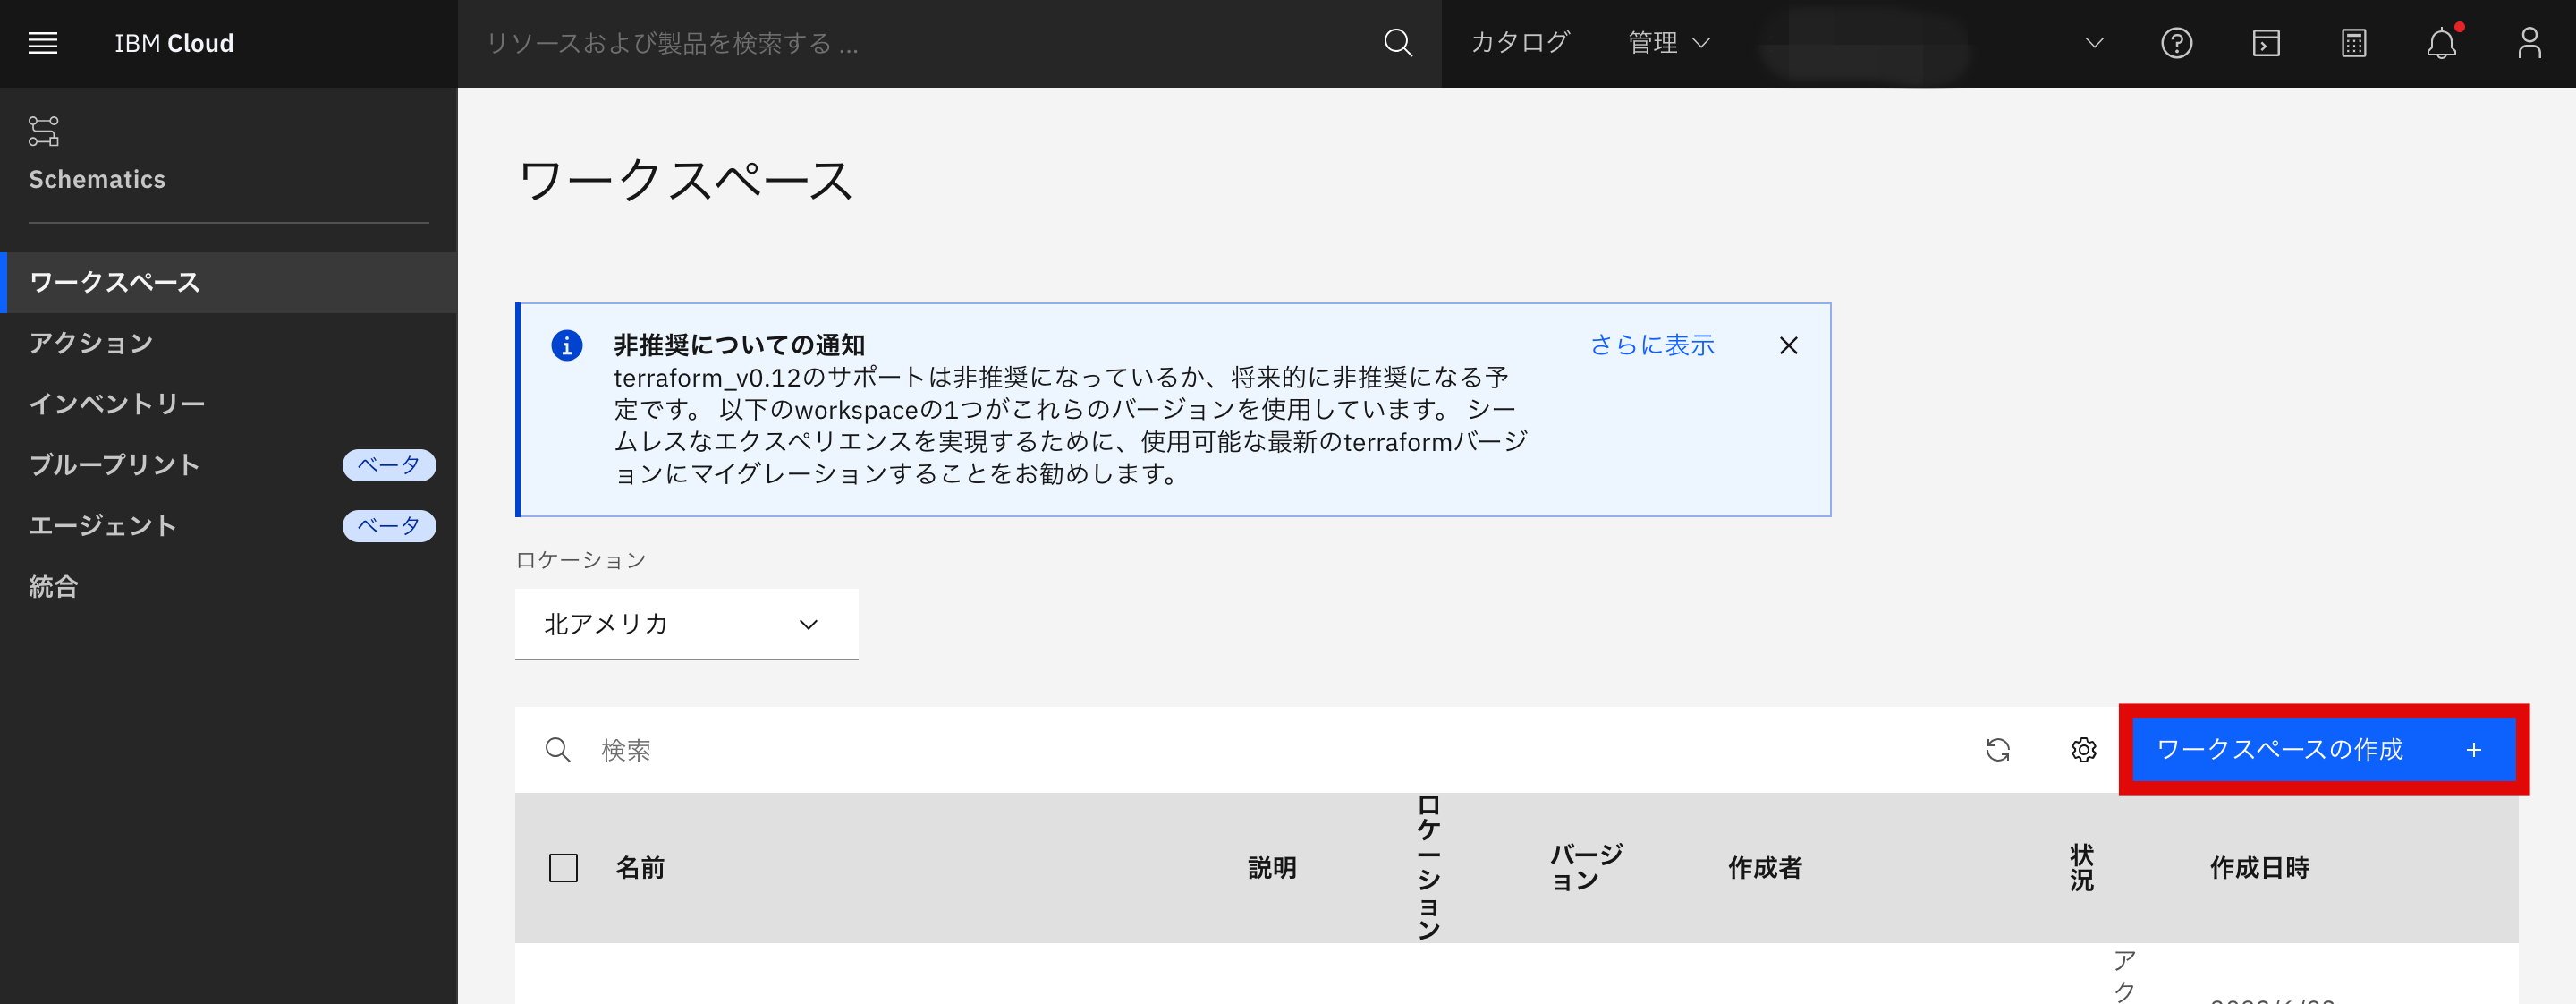Open the workspace table settings gear
This screenshot has width=2576, height=1004.
pyautogui.click(x=2083, y=750)
